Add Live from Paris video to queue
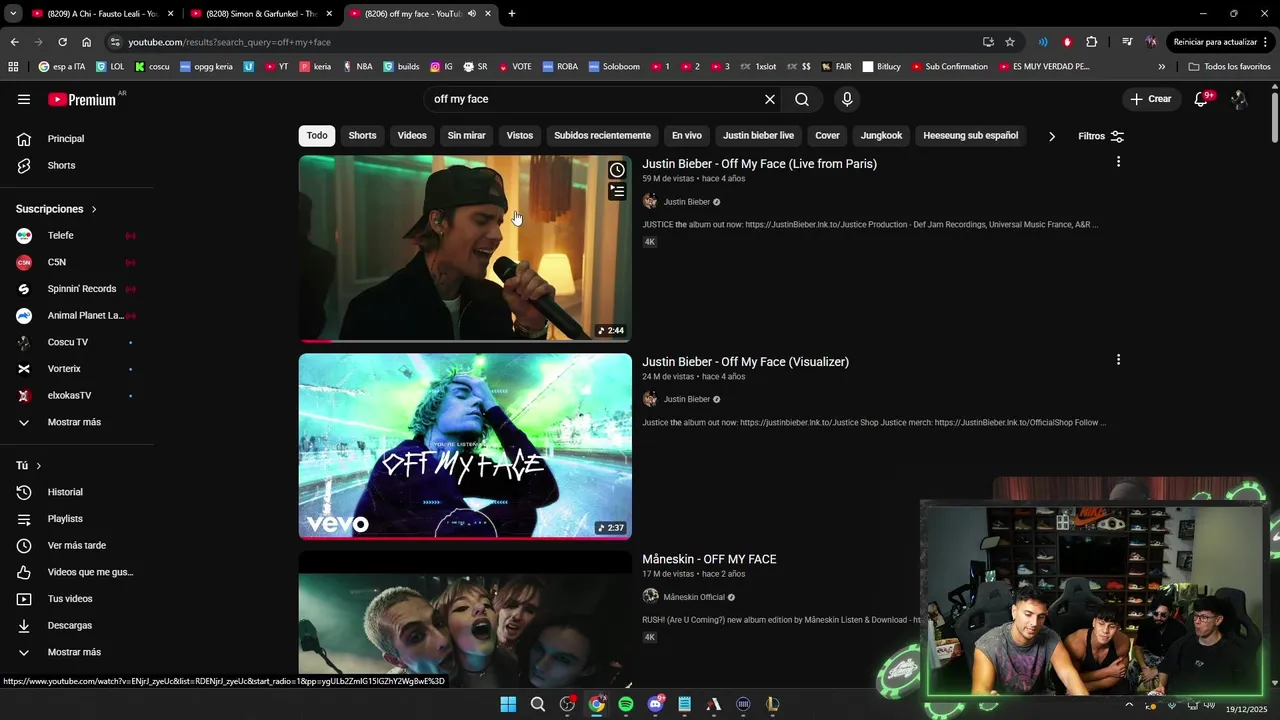This screenshot has width=1280, height=720. click(x=617, y=191)
